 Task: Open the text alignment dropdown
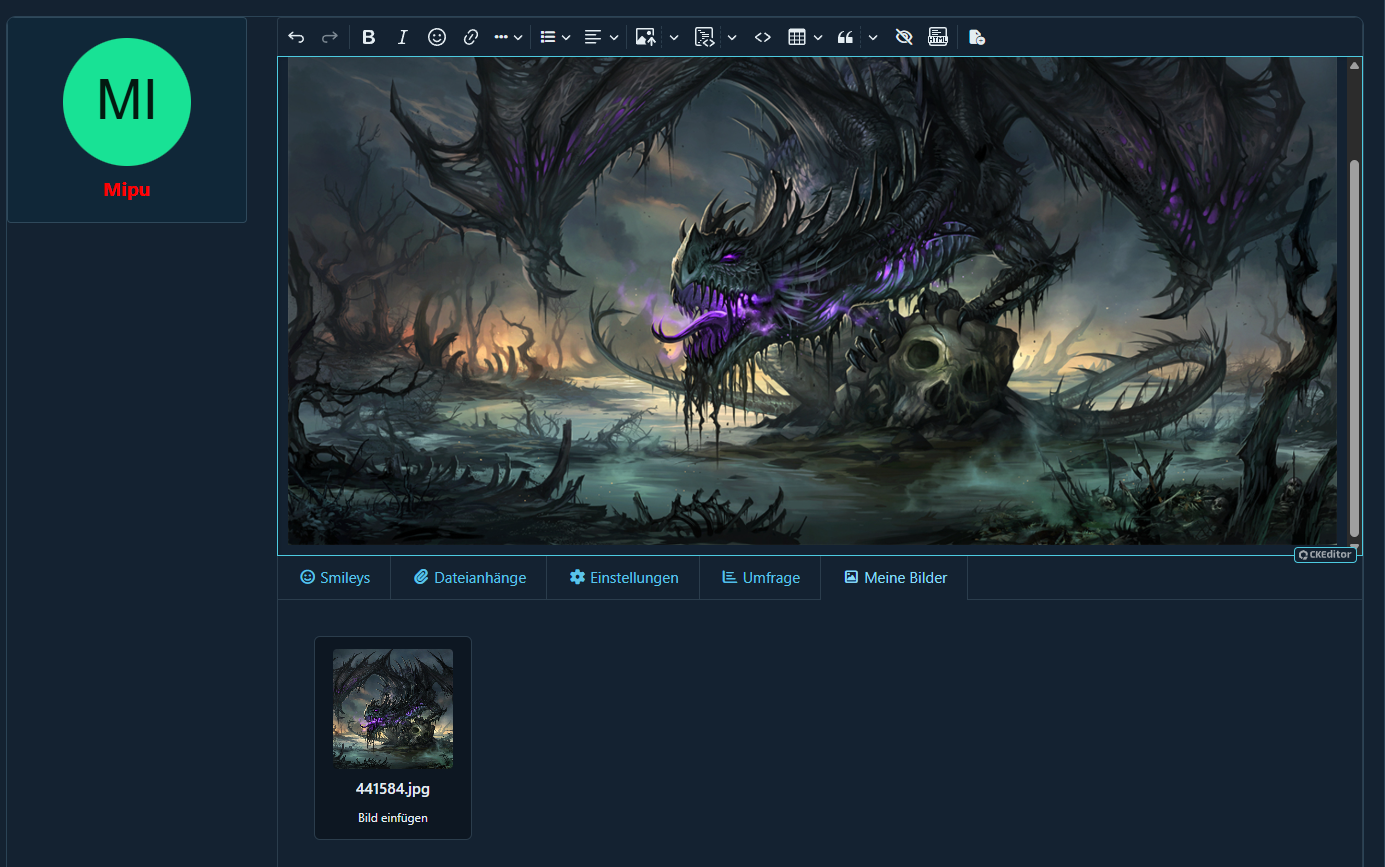601,37
